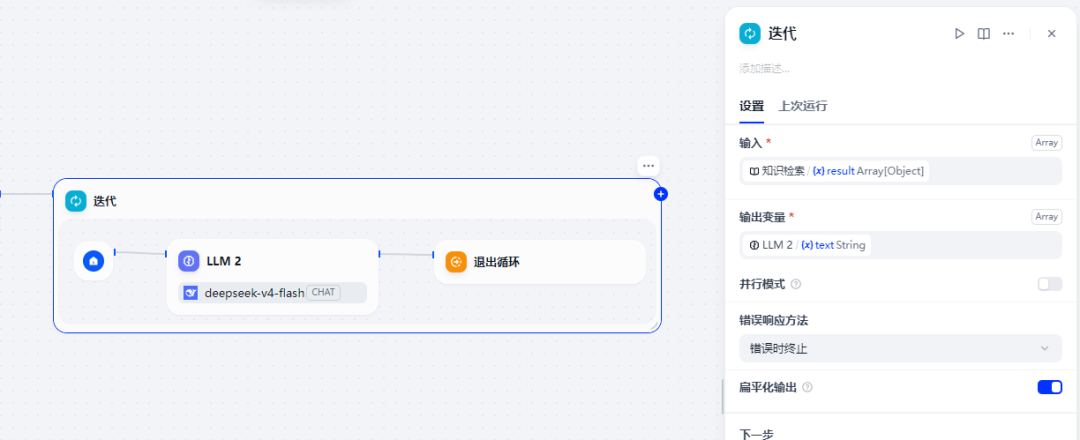
Task: Select the LLM 2 node
Action: [273, 277]
